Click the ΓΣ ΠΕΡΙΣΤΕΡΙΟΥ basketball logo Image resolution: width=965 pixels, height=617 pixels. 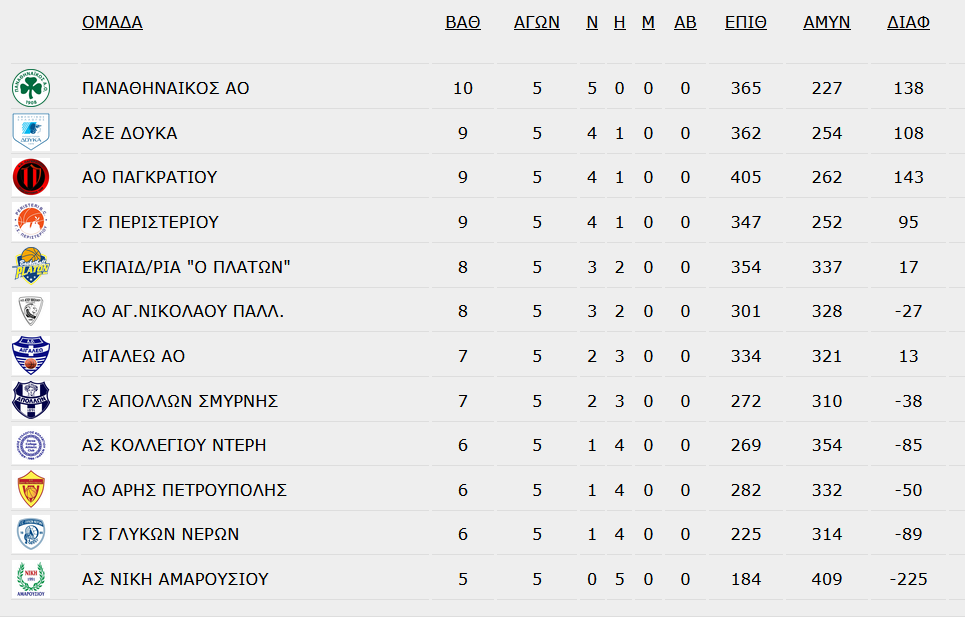pos(31,221)
